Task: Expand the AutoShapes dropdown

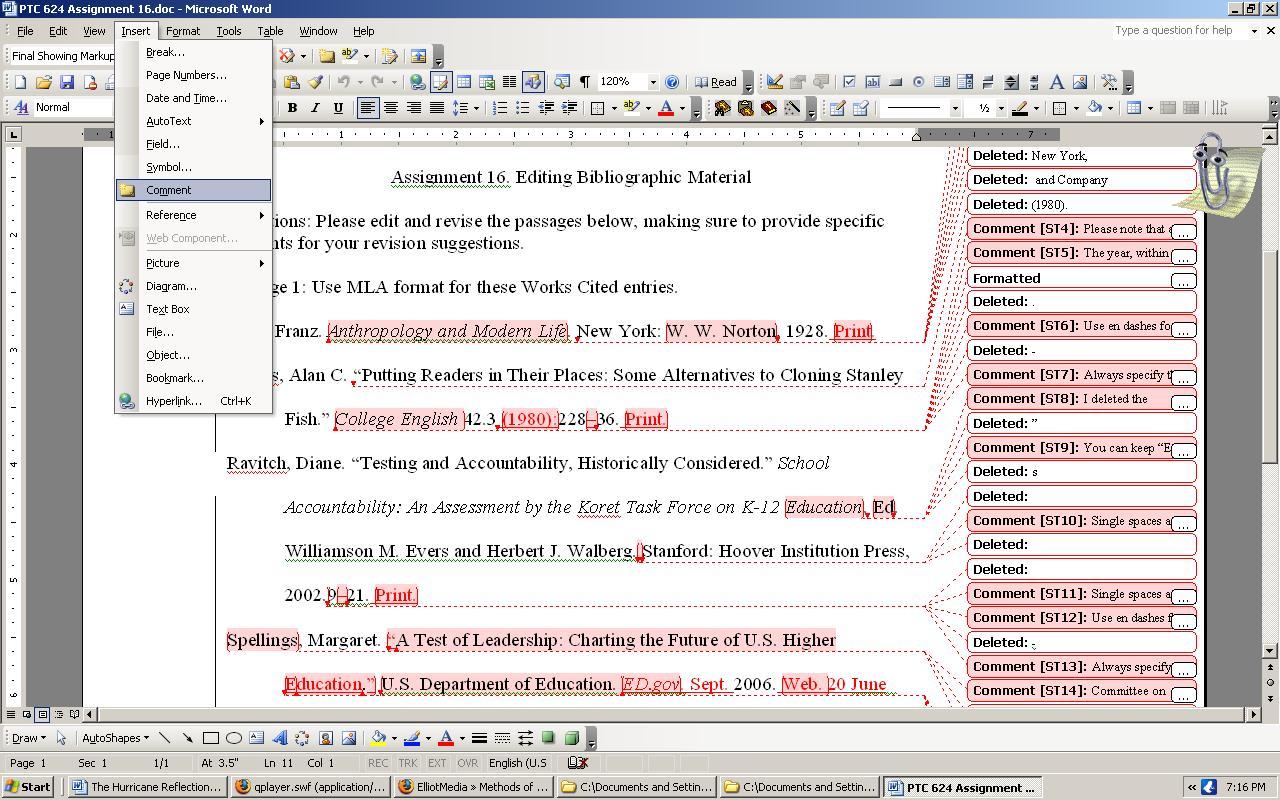Action: coord(115,738)
